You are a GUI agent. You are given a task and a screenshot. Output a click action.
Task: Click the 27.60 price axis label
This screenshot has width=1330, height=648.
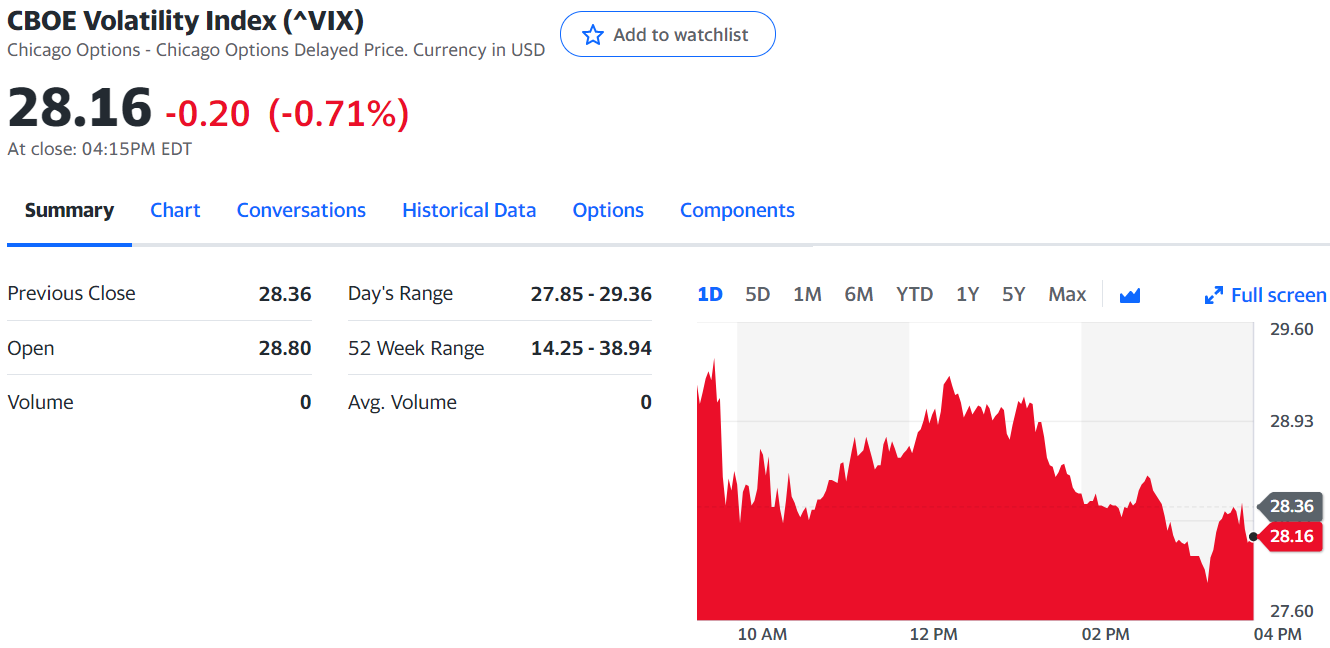tap(1292, 611)
